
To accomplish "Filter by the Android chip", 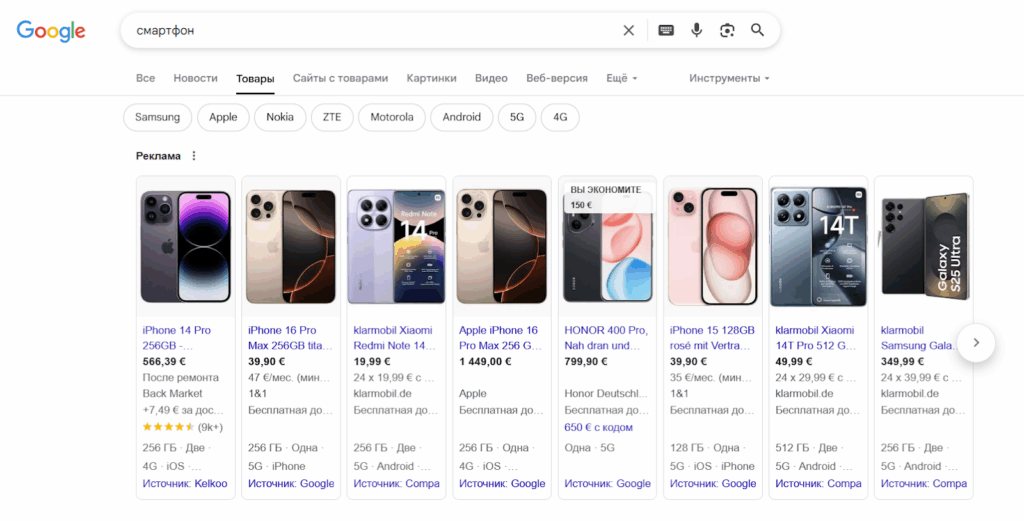I will coord(462,118).
